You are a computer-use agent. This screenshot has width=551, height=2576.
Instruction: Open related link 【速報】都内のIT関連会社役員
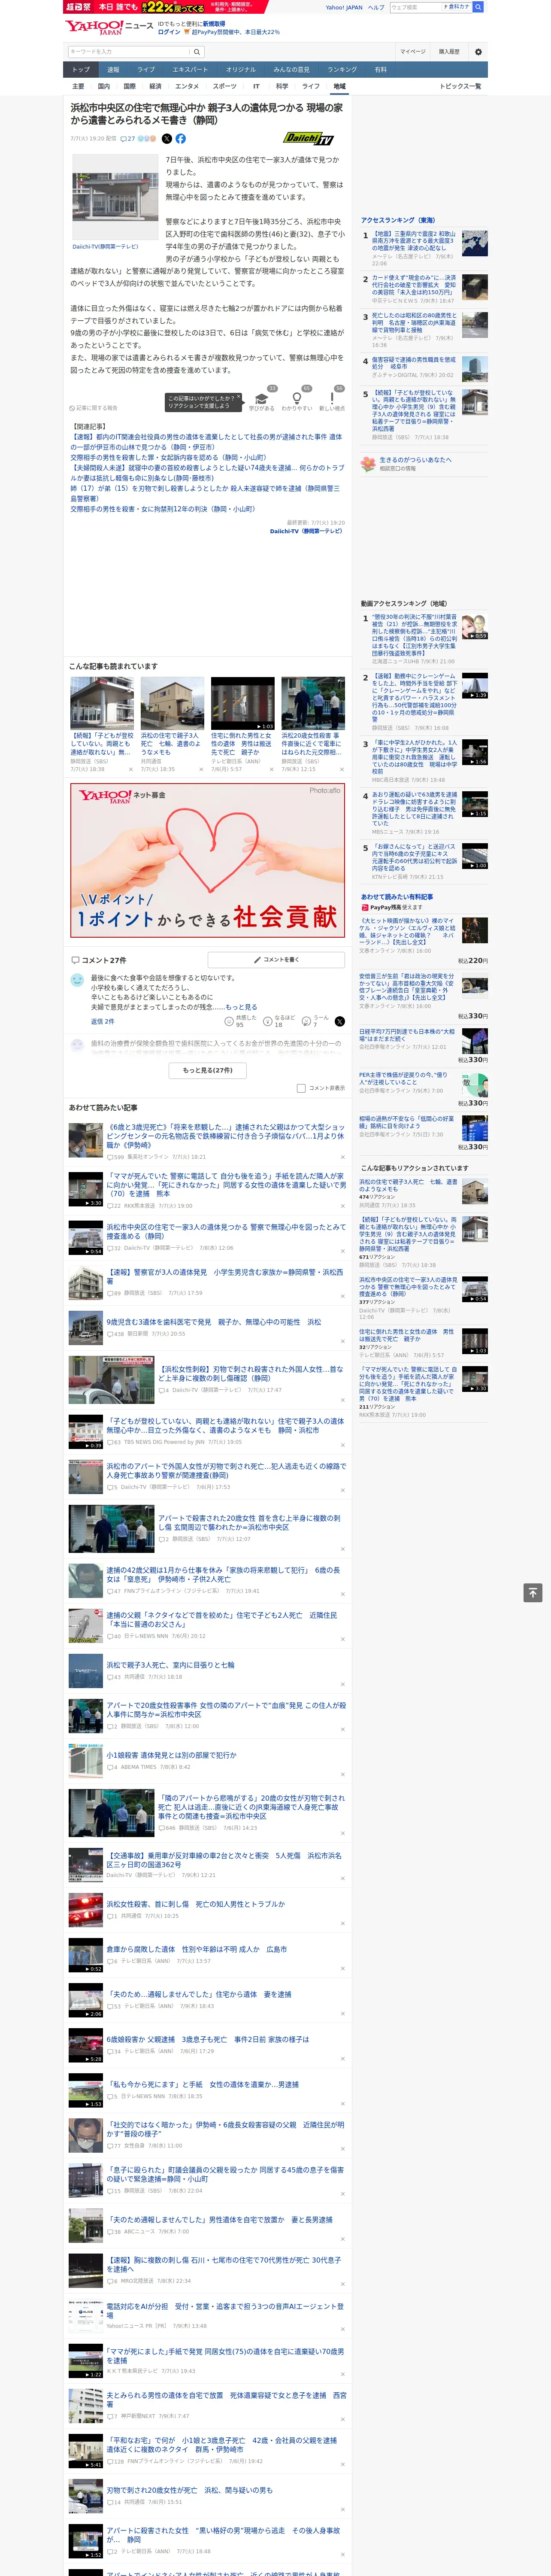click(206, 442)
